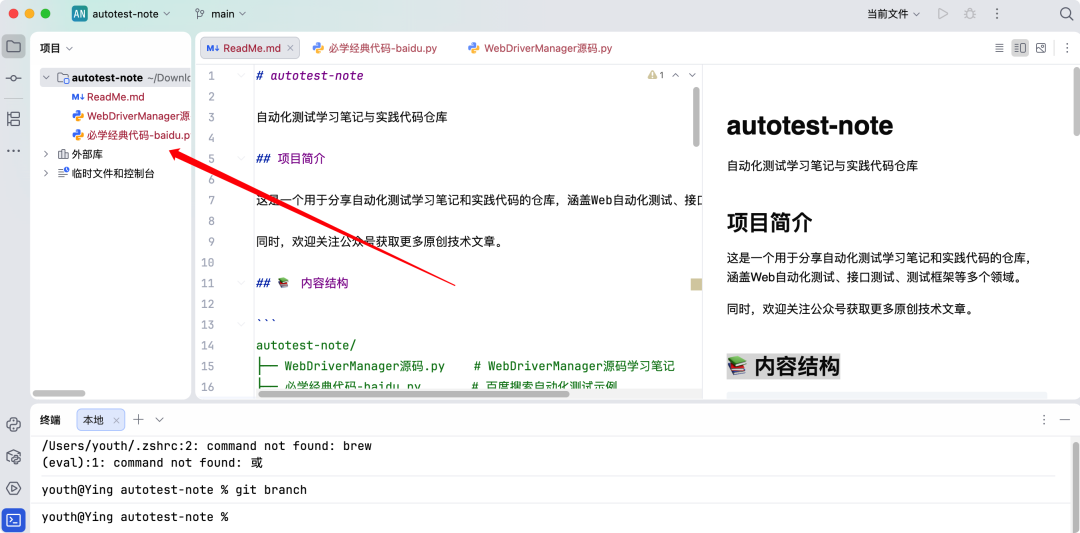1080x533 pixels.
Task: Select WebDriverManager源码 file in project tree
Action: tap(131, 116)
